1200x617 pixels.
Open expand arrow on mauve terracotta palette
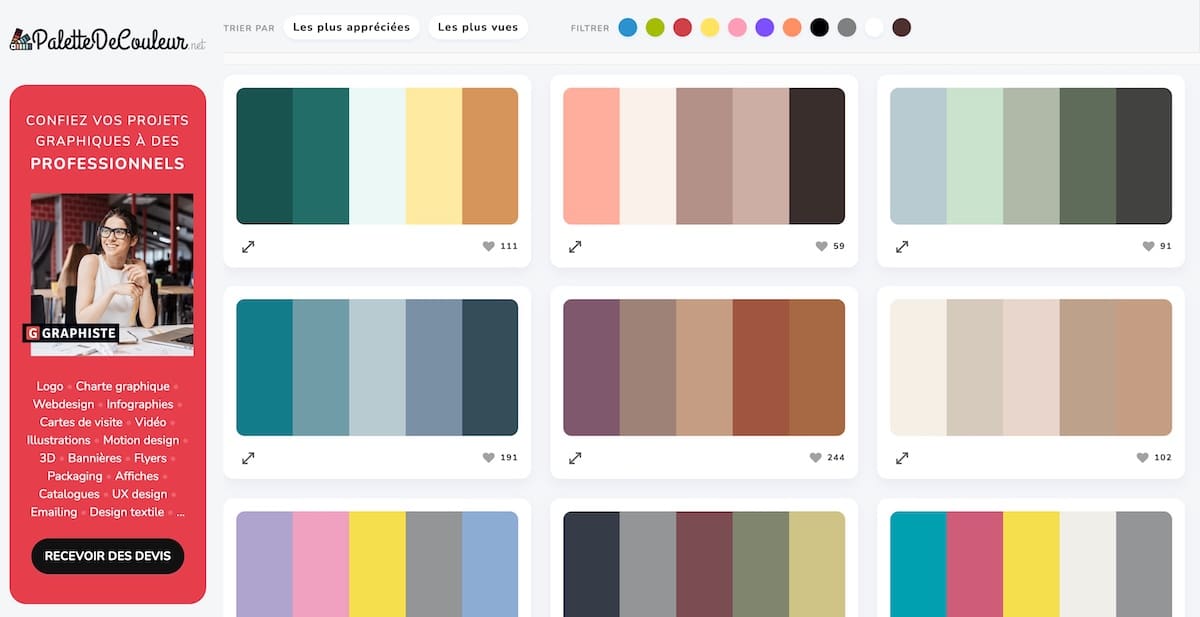[x=575, y=458]
